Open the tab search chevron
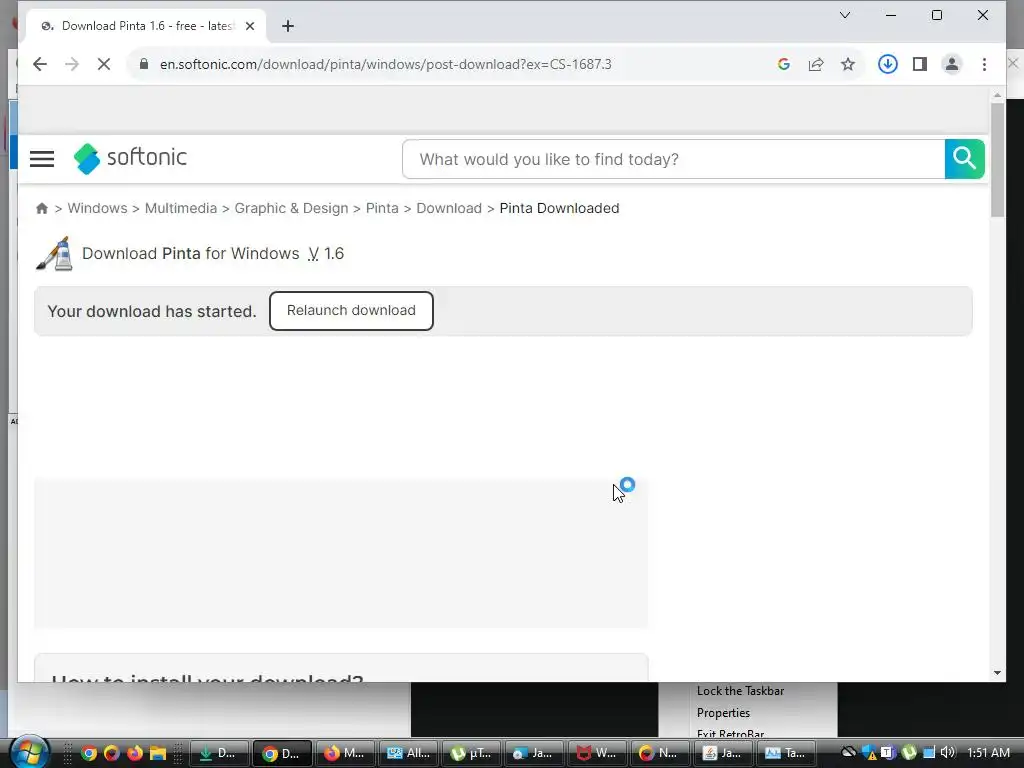This screenshot has height=768, width=1024. coord(844,15)
